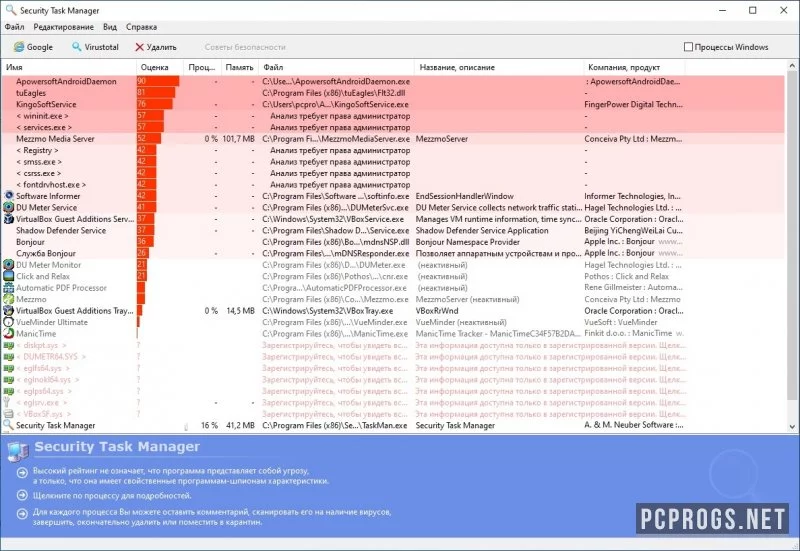
Task: Click the eglnokl64.sys driver icon
Action: (x=9, y=380)
